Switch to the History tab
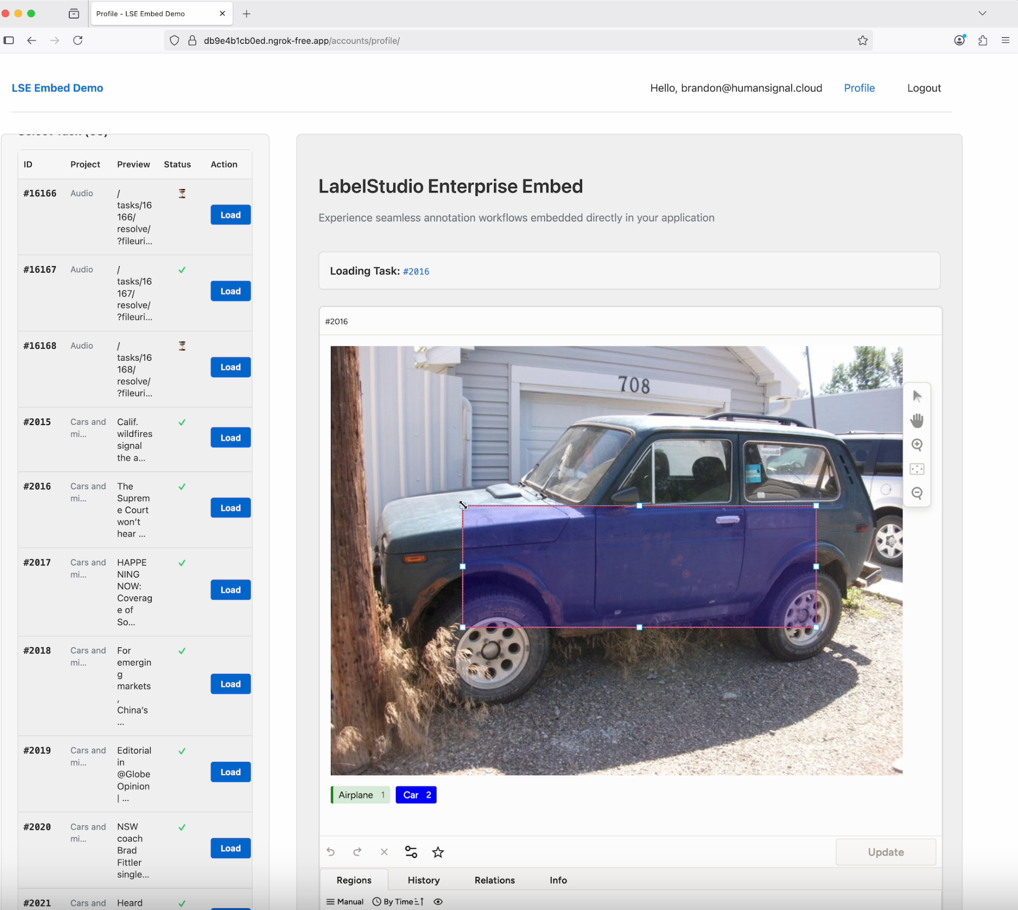Screen dimensions: 1018x910 [x=423, y=880]
